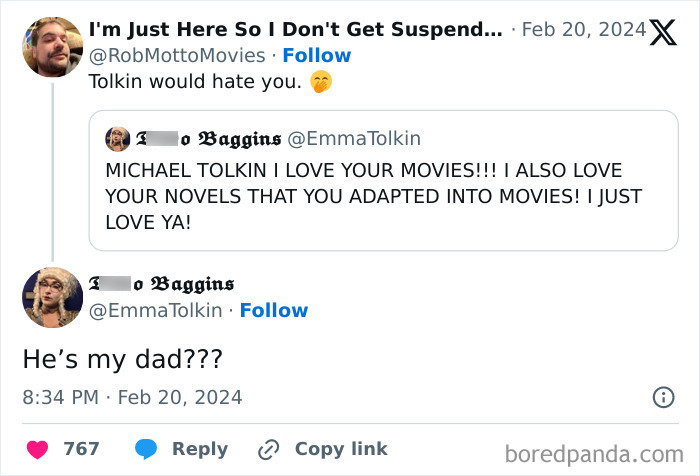Image resolution: width=700 pixels, height=476 pixels.
Task: Follow @EmmaTolkin
Action: (273, 310)
